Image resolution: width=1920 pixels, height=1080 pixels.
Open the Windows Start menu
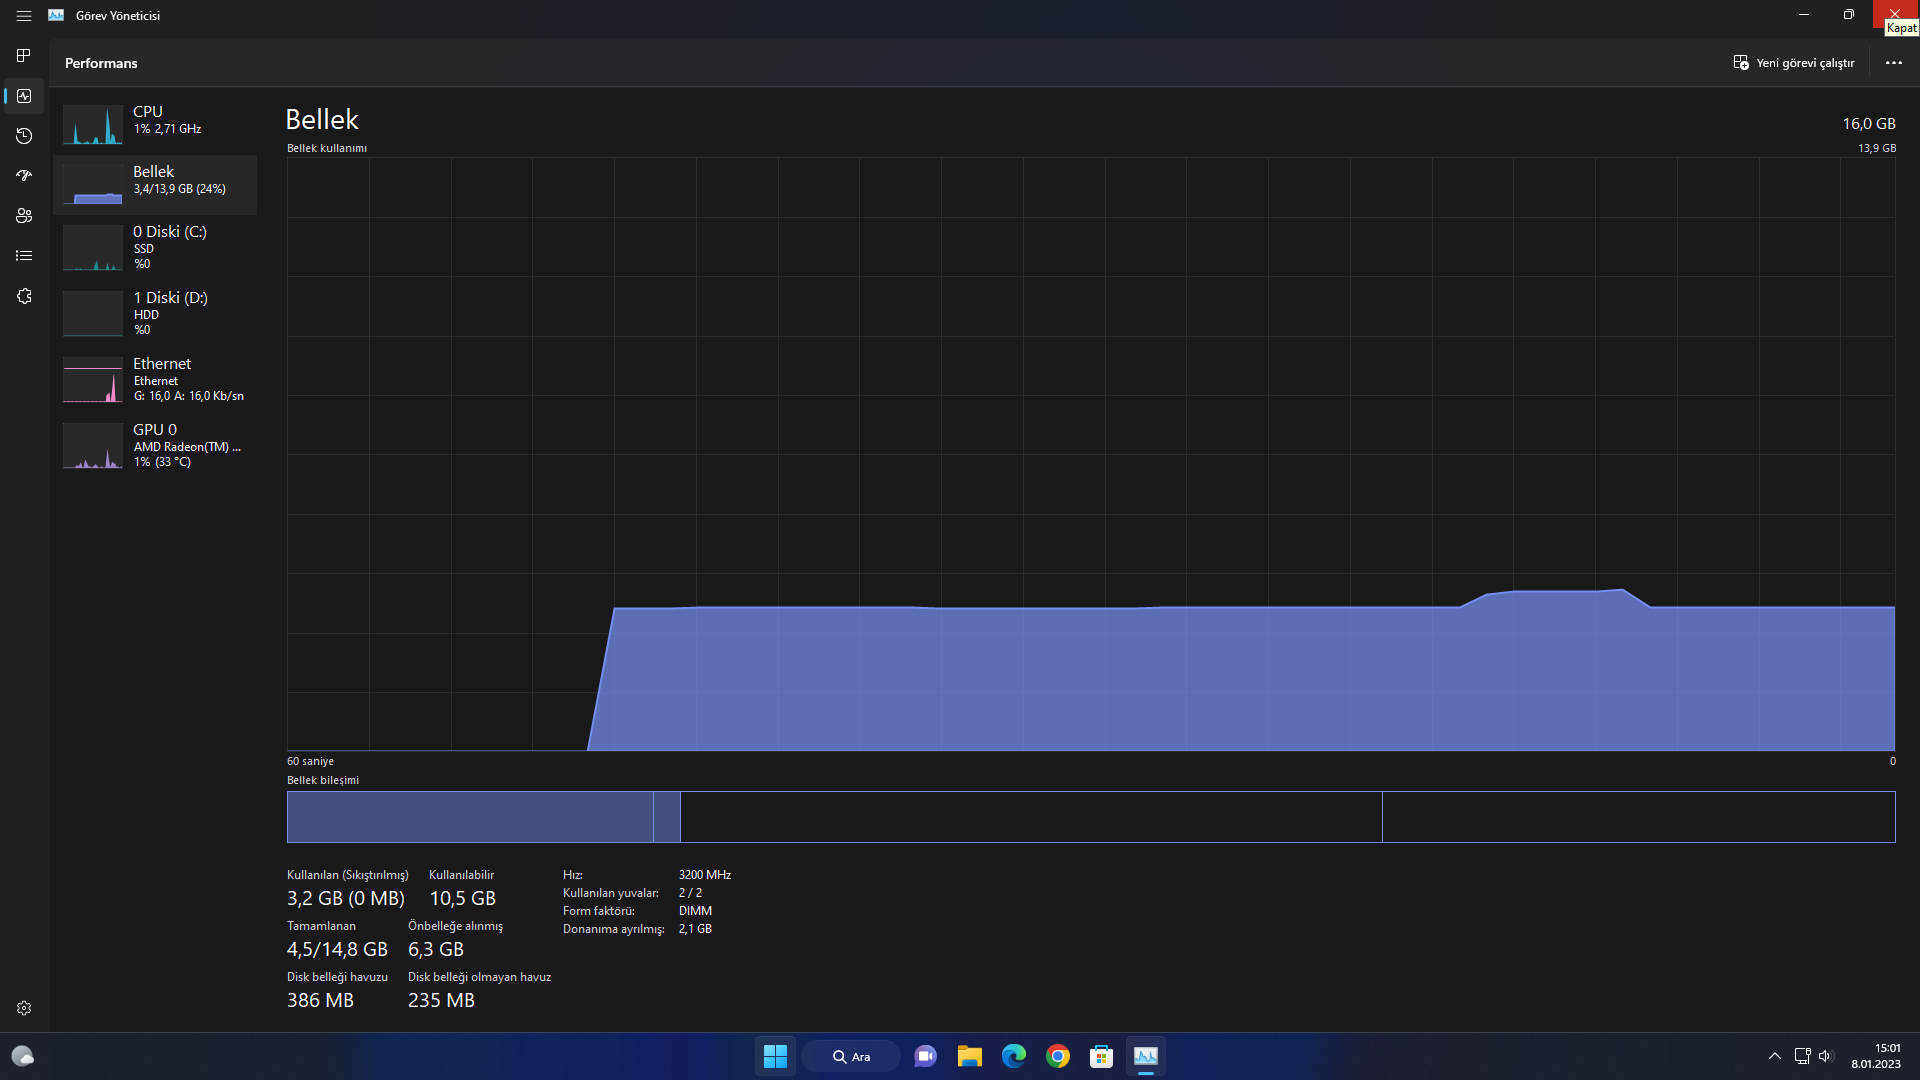click(775, 1056)
